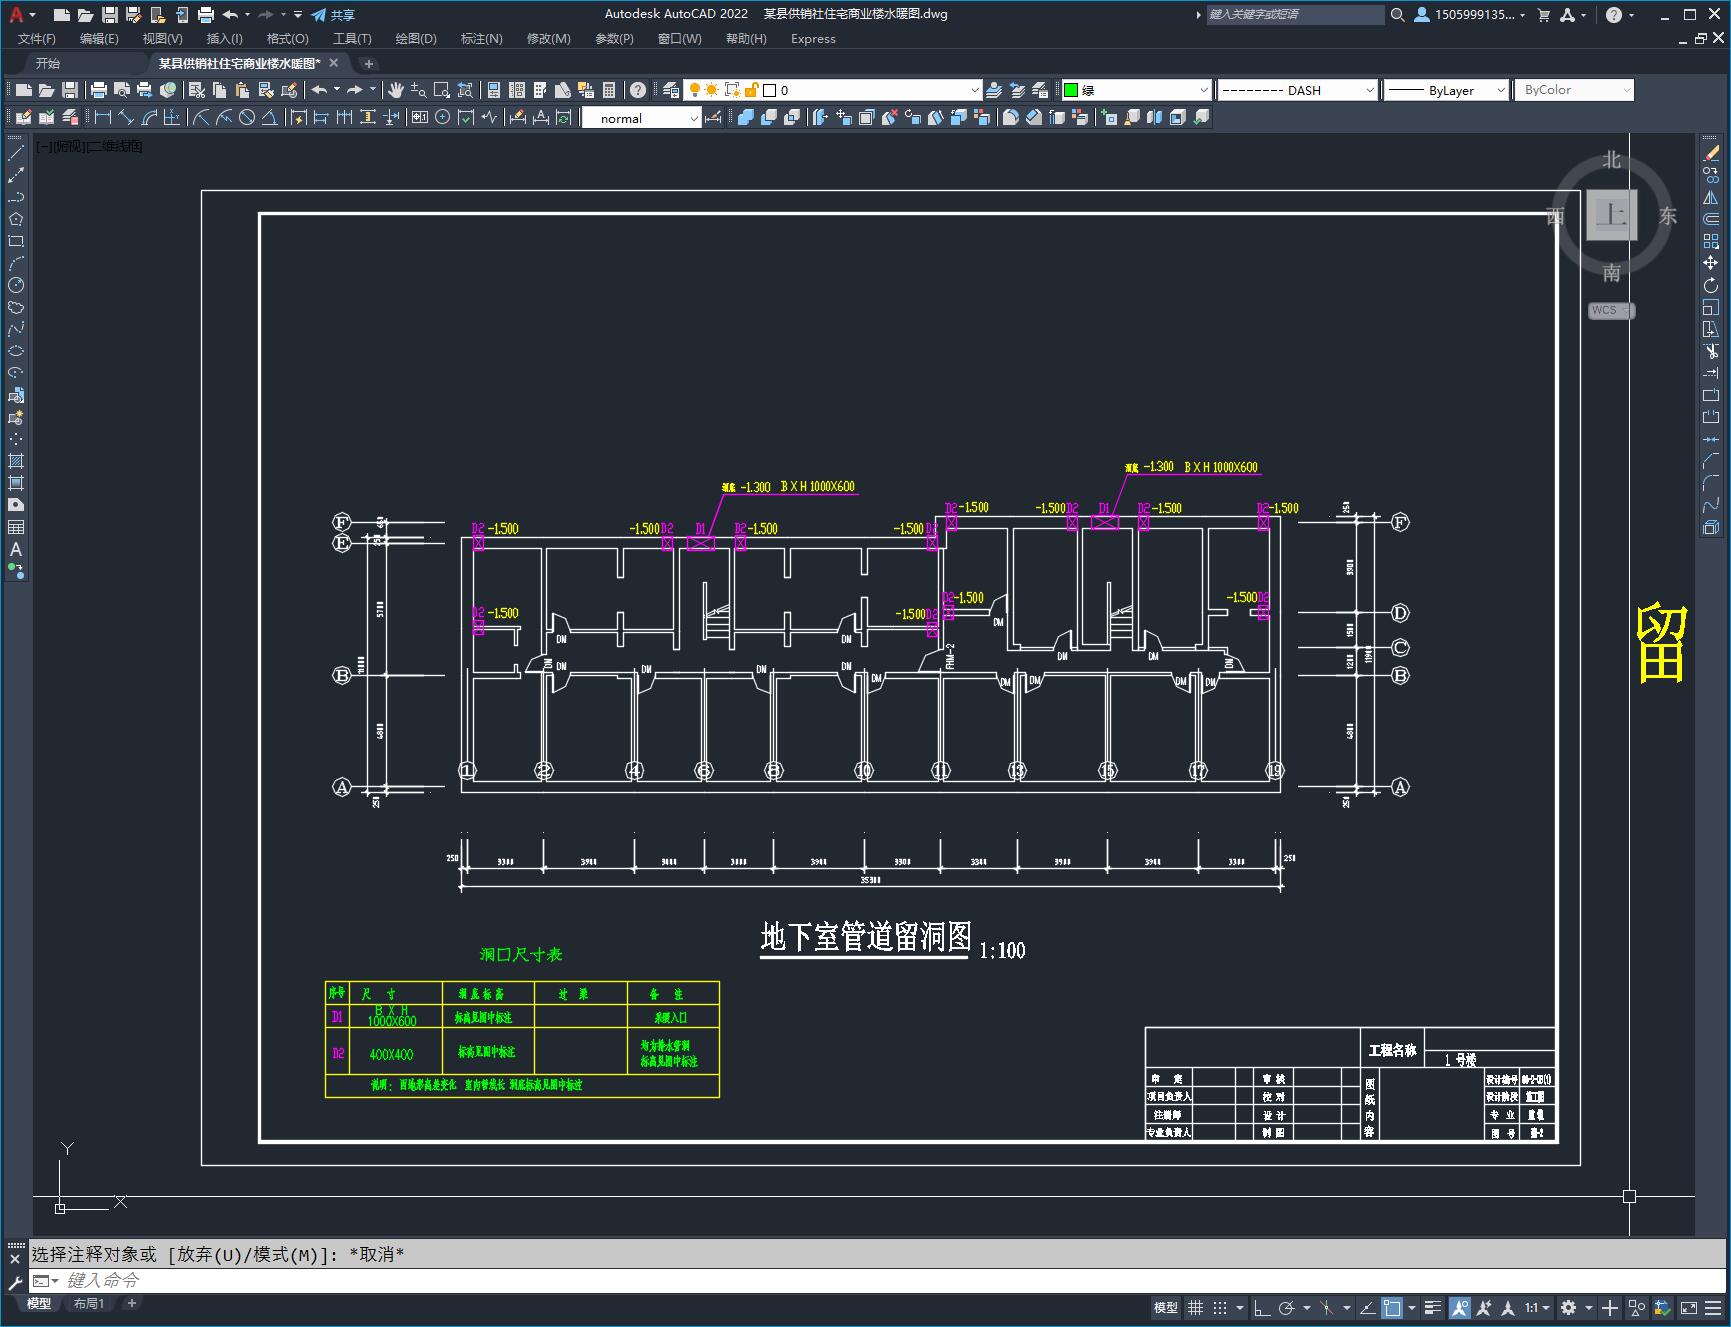Open the 文件(F) menu

coord(37,38)
